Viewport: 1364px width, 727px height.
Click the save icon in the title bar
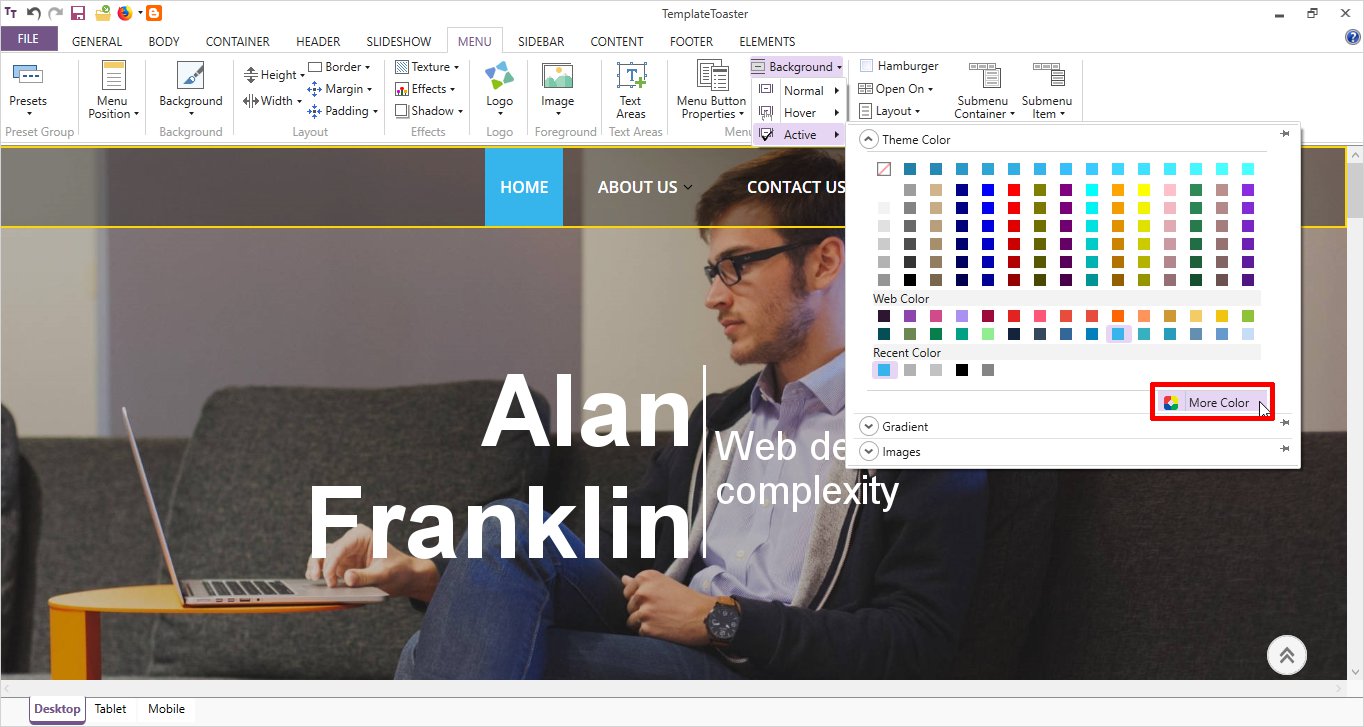pyautogui.click(x=78, y=13)
